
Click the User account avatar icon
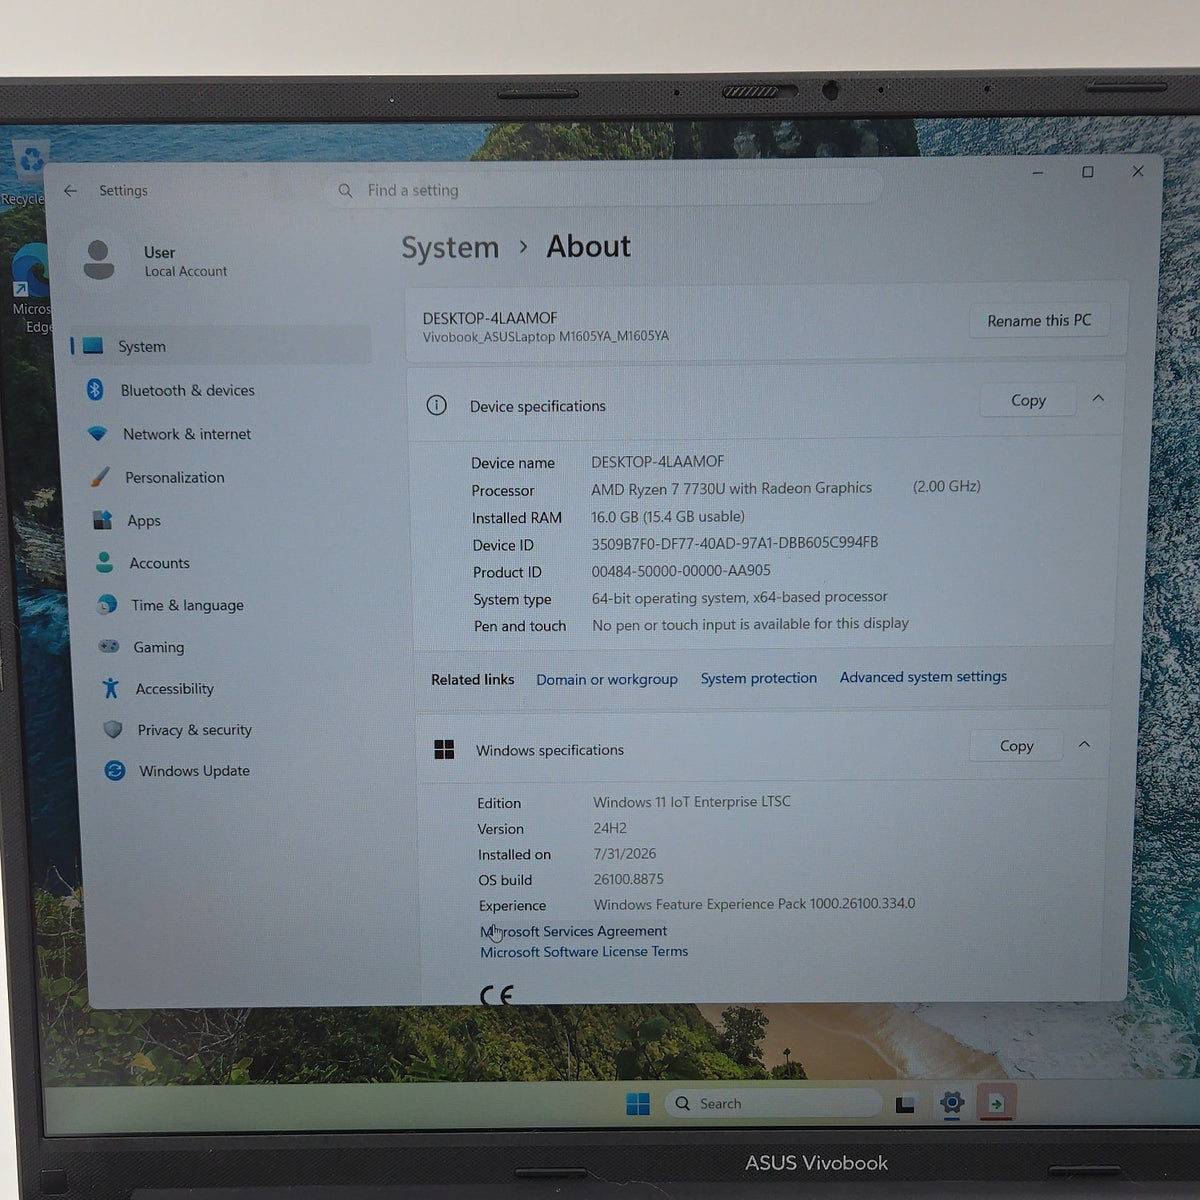98,260
